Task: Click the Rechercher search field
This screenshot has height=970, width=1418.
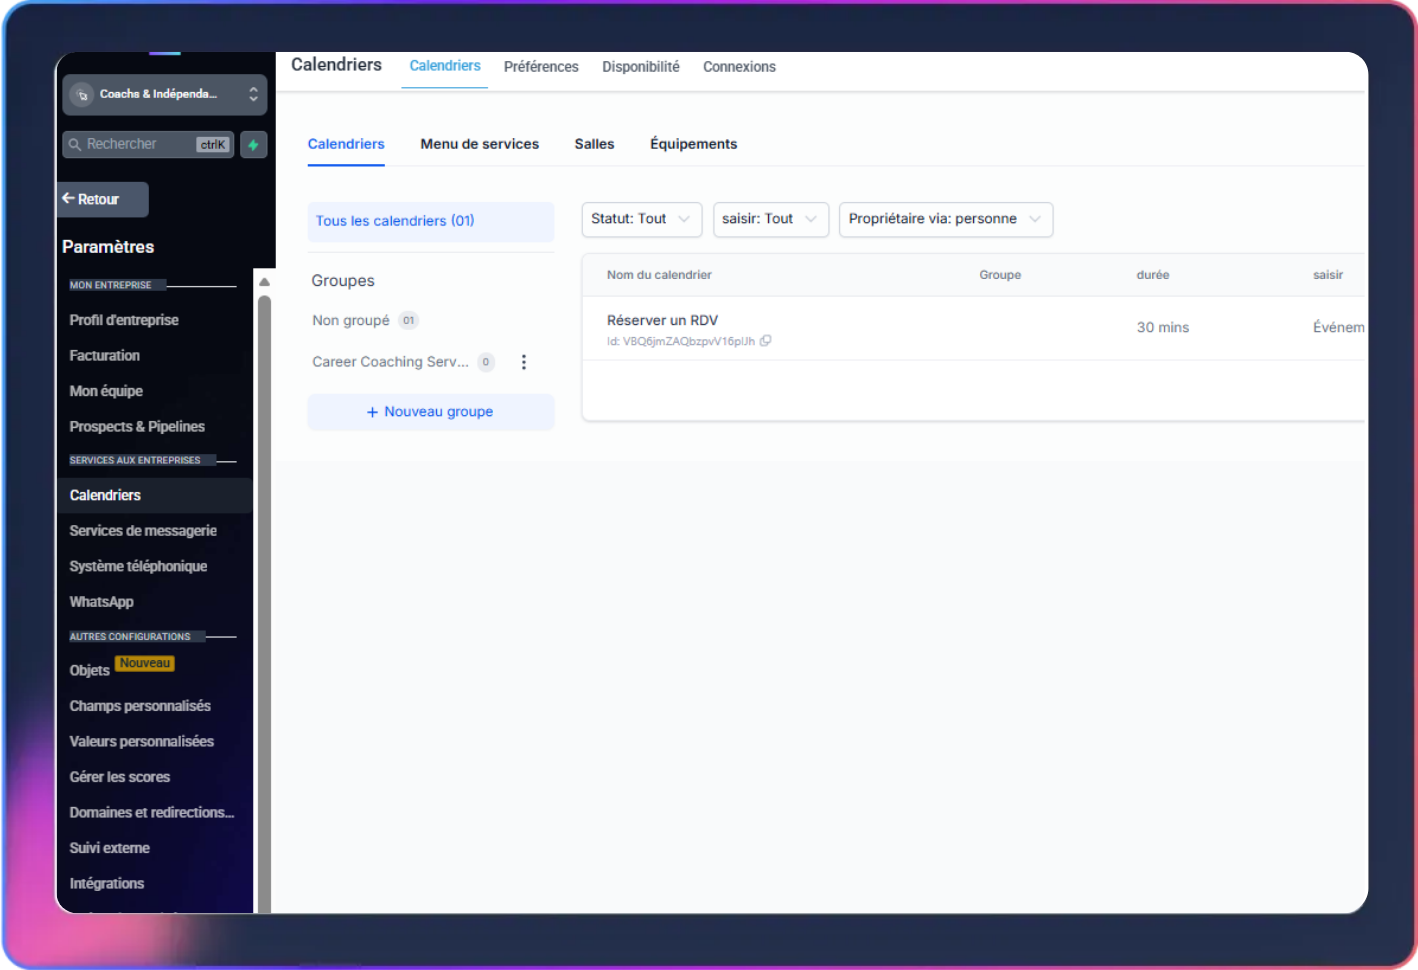Action: point(138,144)
